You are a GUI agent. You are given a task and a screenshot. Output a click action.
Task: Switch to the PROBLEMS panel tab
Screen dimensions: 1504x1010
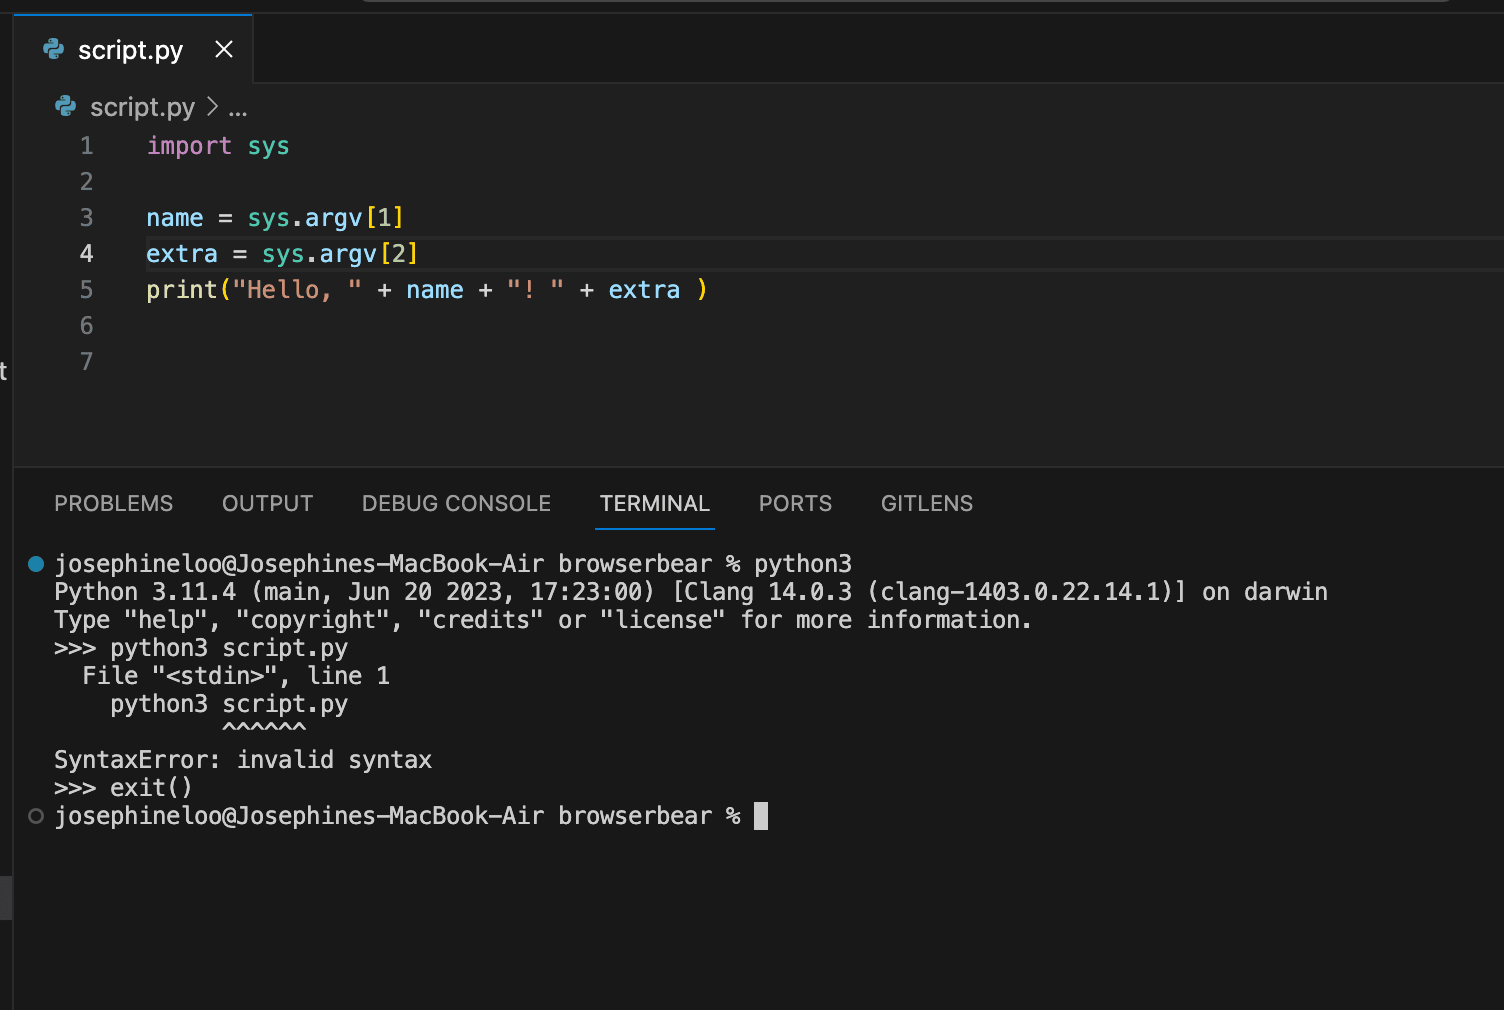click(114, 503)
